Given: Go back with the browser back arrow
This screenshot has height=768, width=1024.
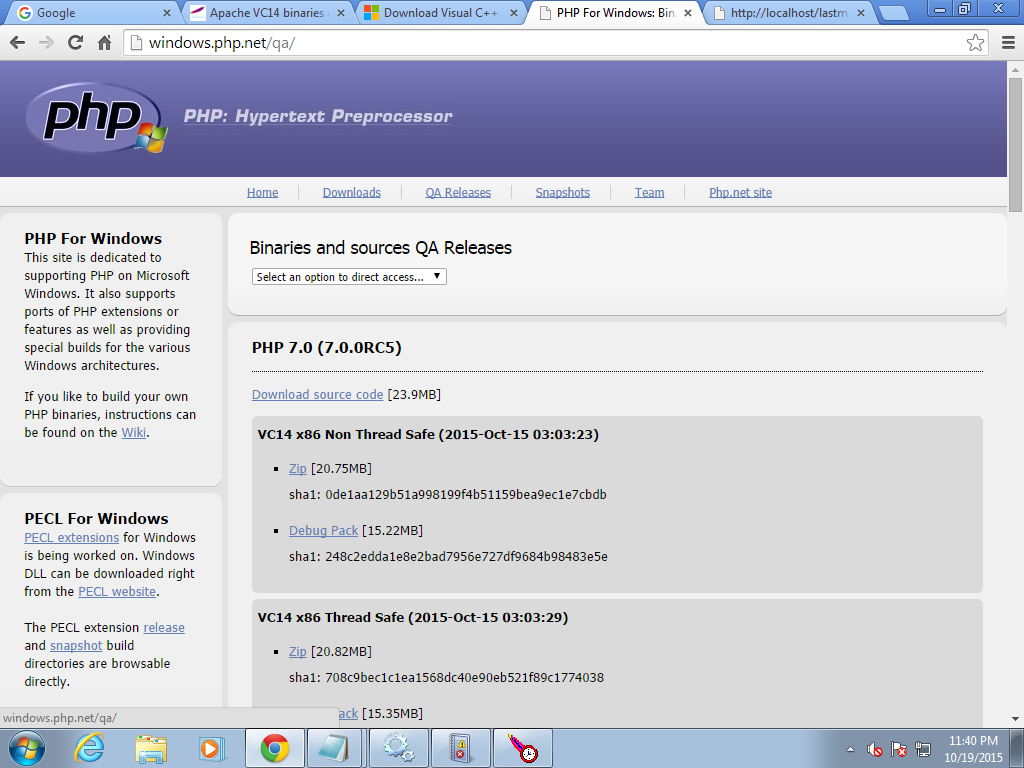Looking at the screenshot, I should tap(18, 43).
